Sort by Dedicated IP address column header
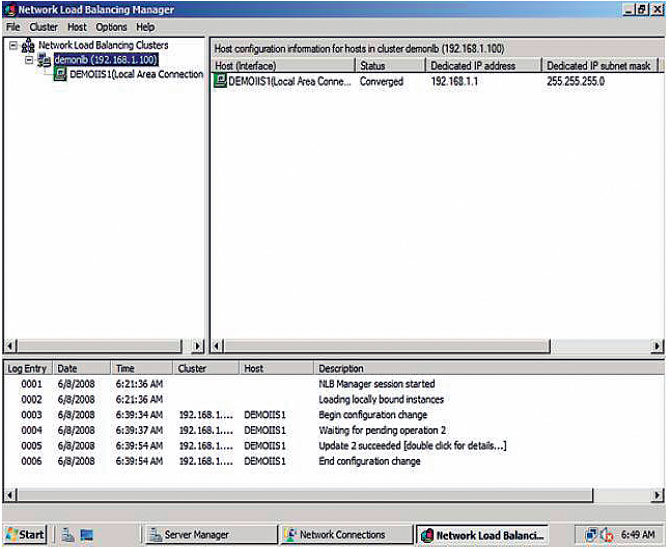The width and height of the screenshot is (669, 549). (x=479, y=66)
